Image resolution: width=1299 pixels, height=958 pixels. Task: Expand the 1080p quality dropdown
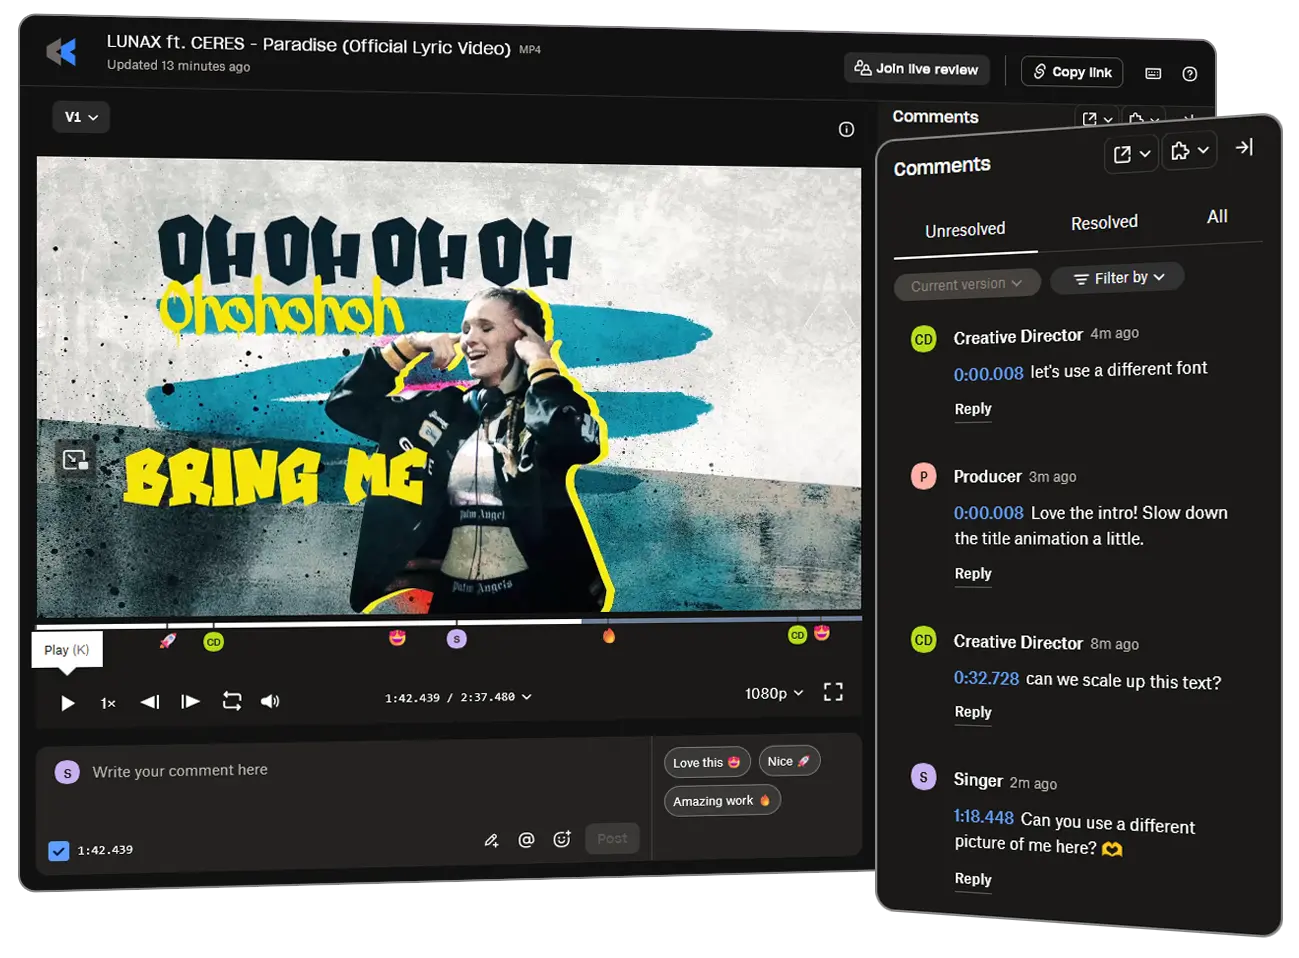[x=774, y=693]
